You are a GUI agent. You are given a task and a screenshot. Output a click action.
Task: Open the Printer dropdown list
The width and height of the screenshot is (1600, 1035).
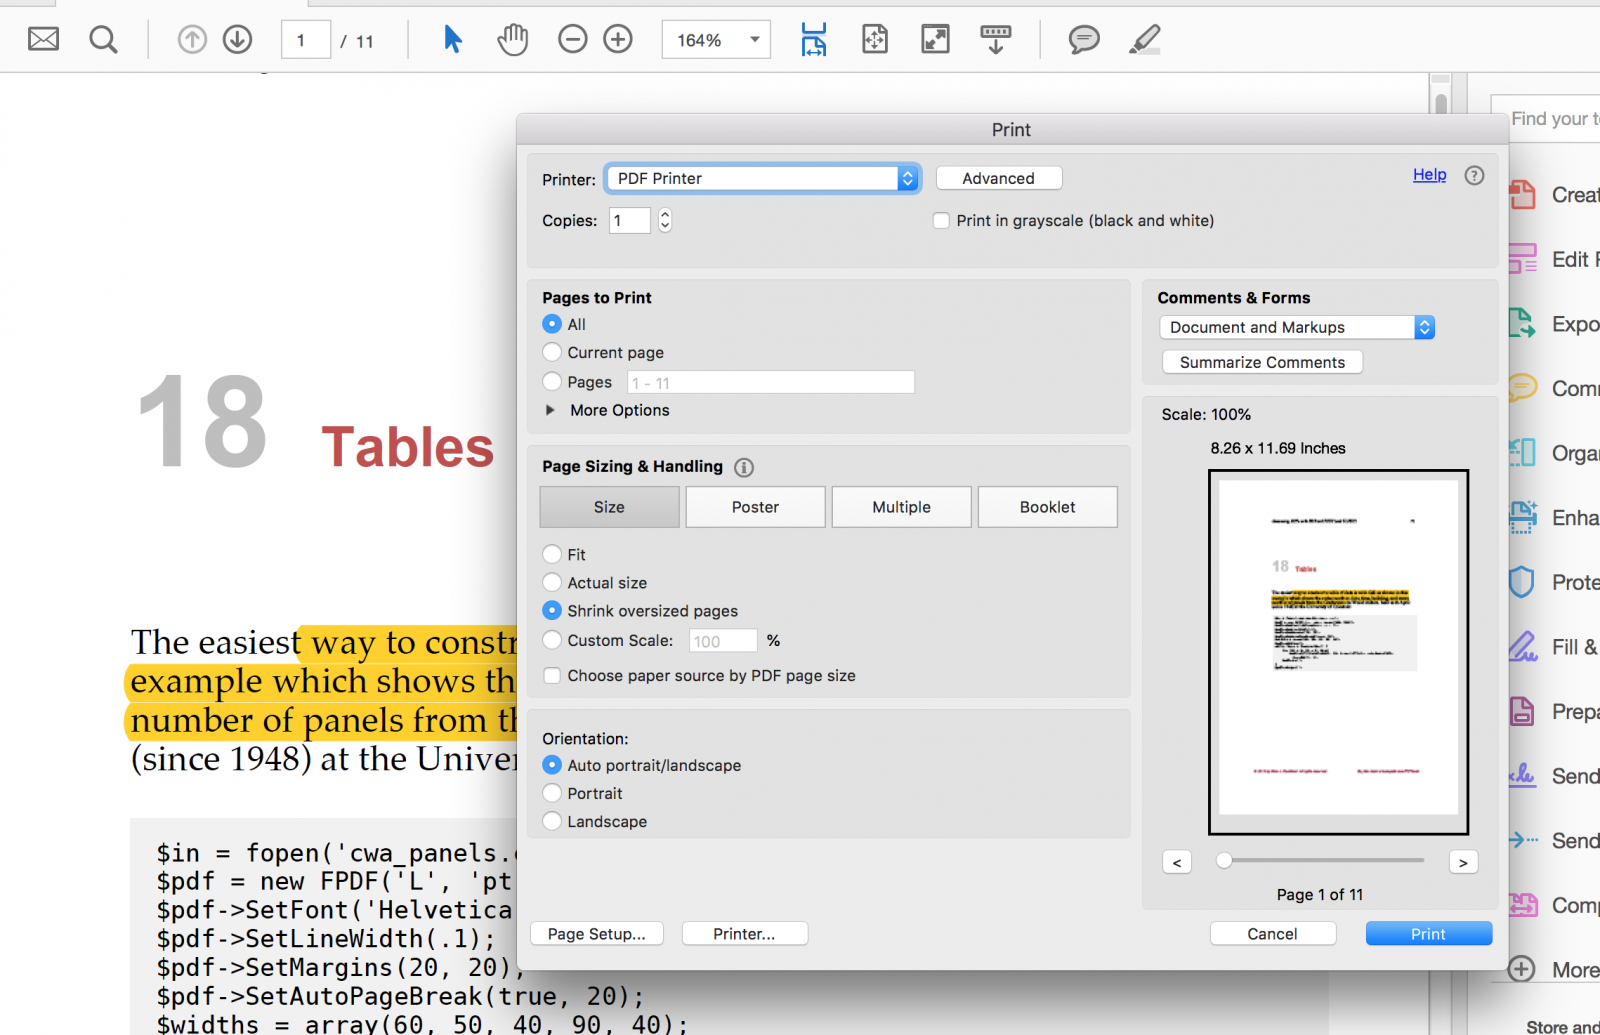pos(763,178)
